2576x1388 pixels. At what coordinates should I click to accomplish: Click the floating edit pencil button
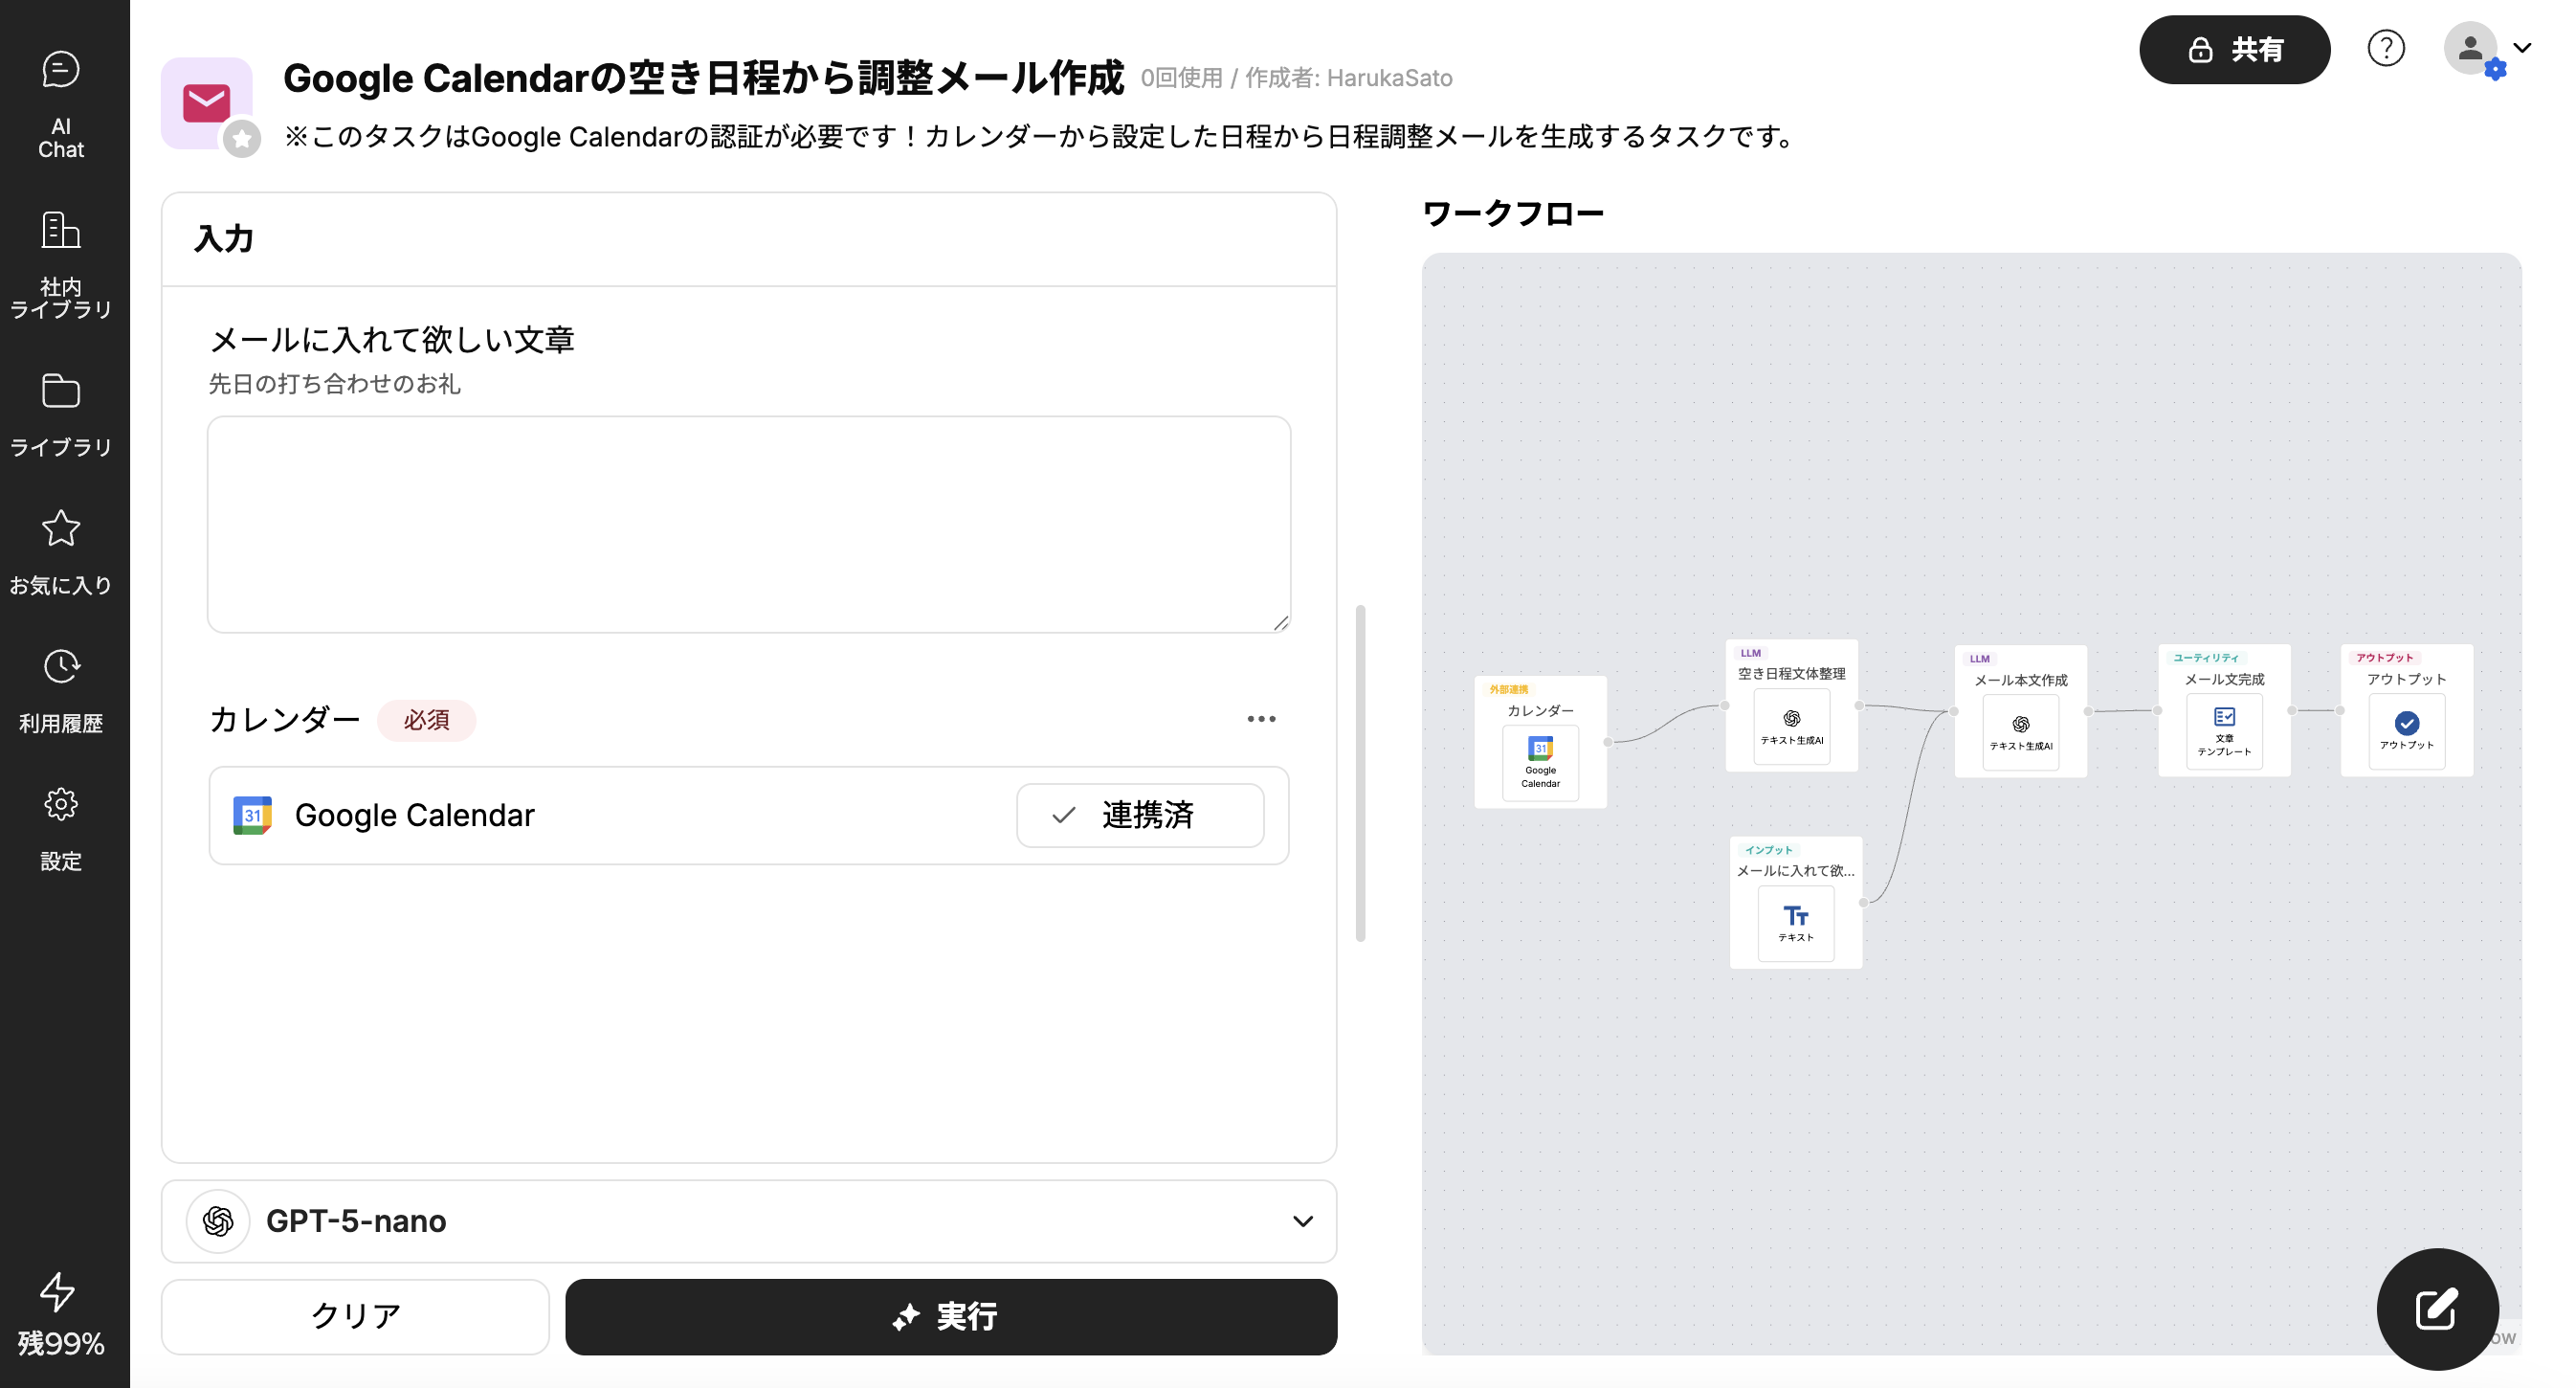(2436, 1308)
